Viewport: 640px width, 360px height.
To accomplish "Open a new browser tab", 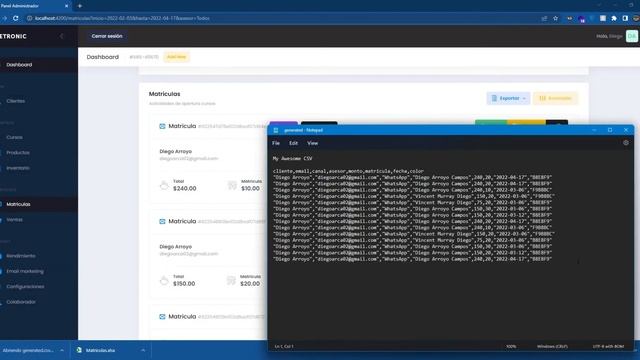I will [80, 6].
